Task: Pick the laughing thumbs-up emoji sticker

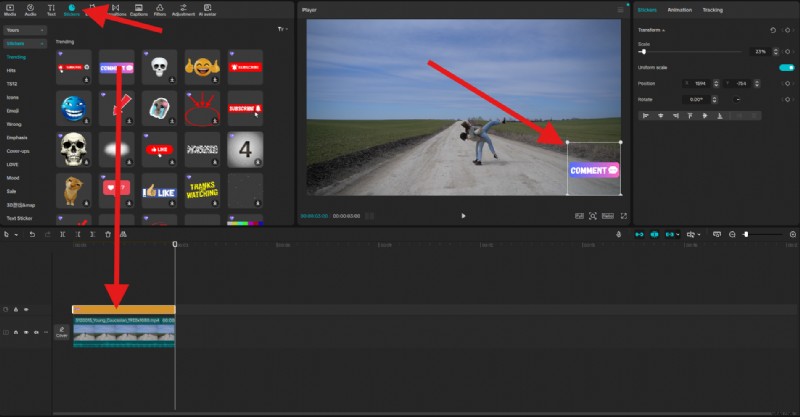Action: [202, 67]
